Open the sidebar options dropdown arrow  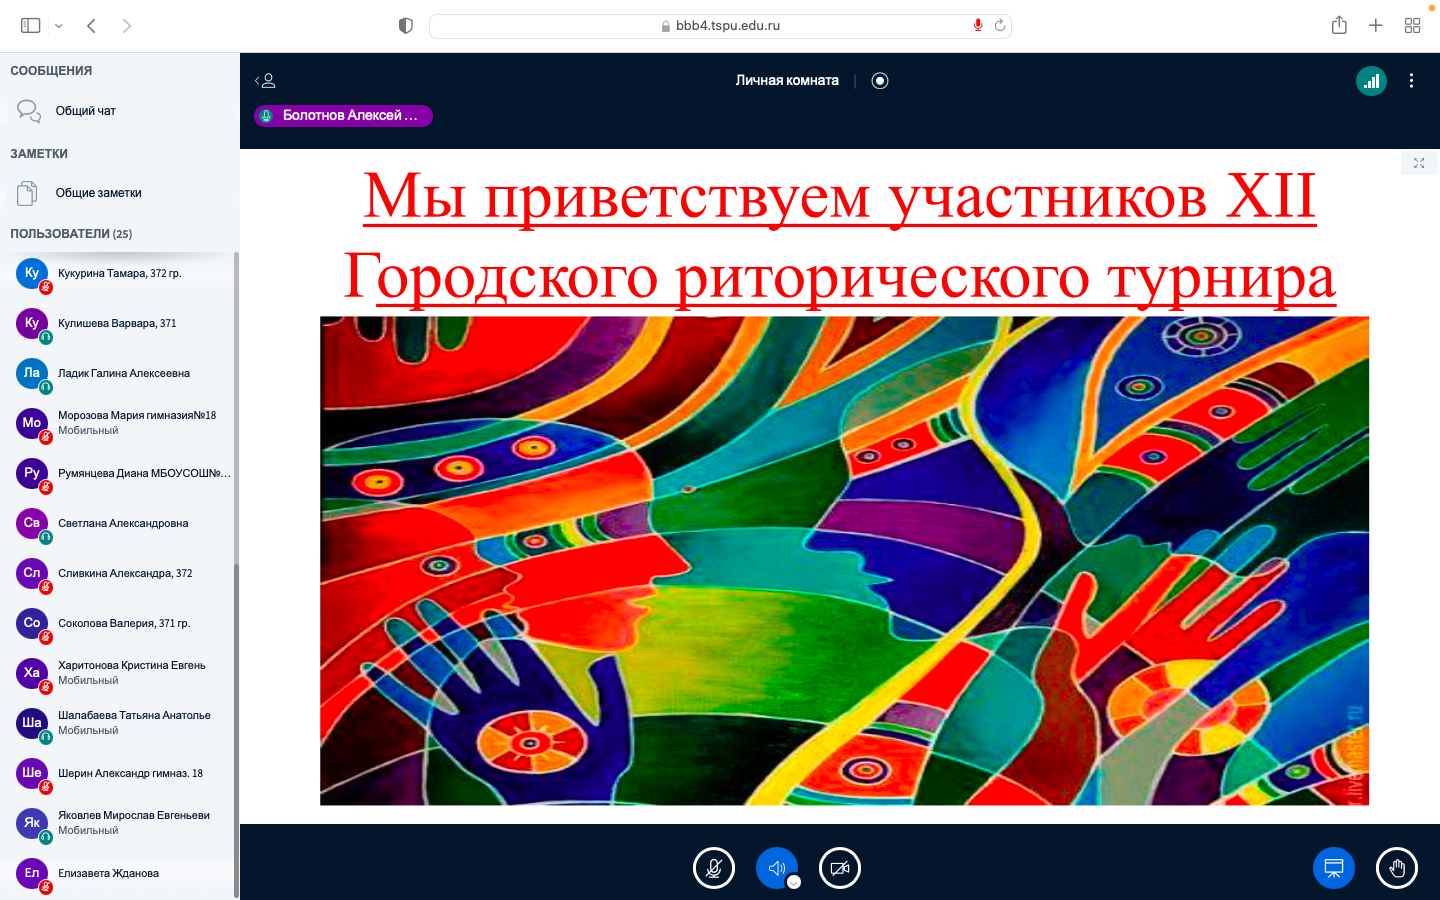[x=59, y=26]
